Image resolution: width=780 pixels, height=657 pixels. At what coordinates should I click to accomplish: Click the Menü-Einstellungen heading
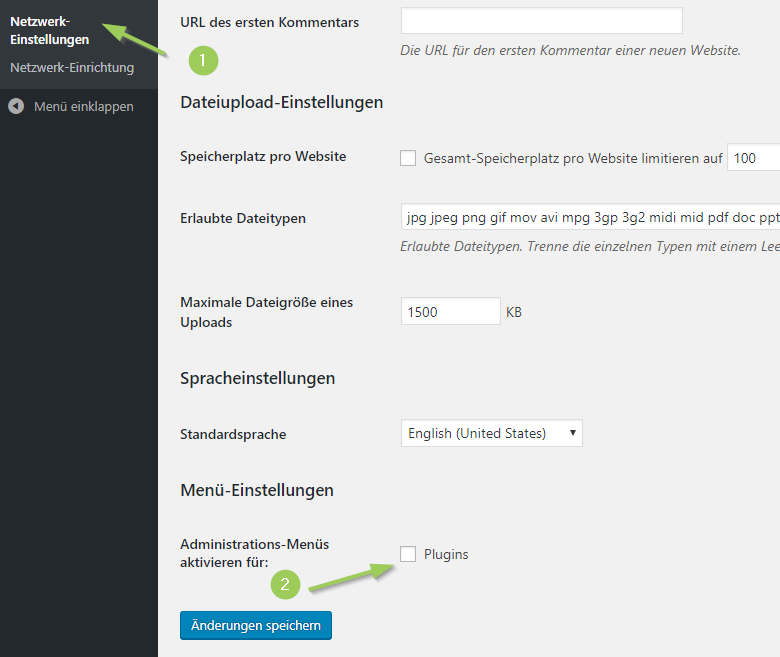click(x=257, y=490)
